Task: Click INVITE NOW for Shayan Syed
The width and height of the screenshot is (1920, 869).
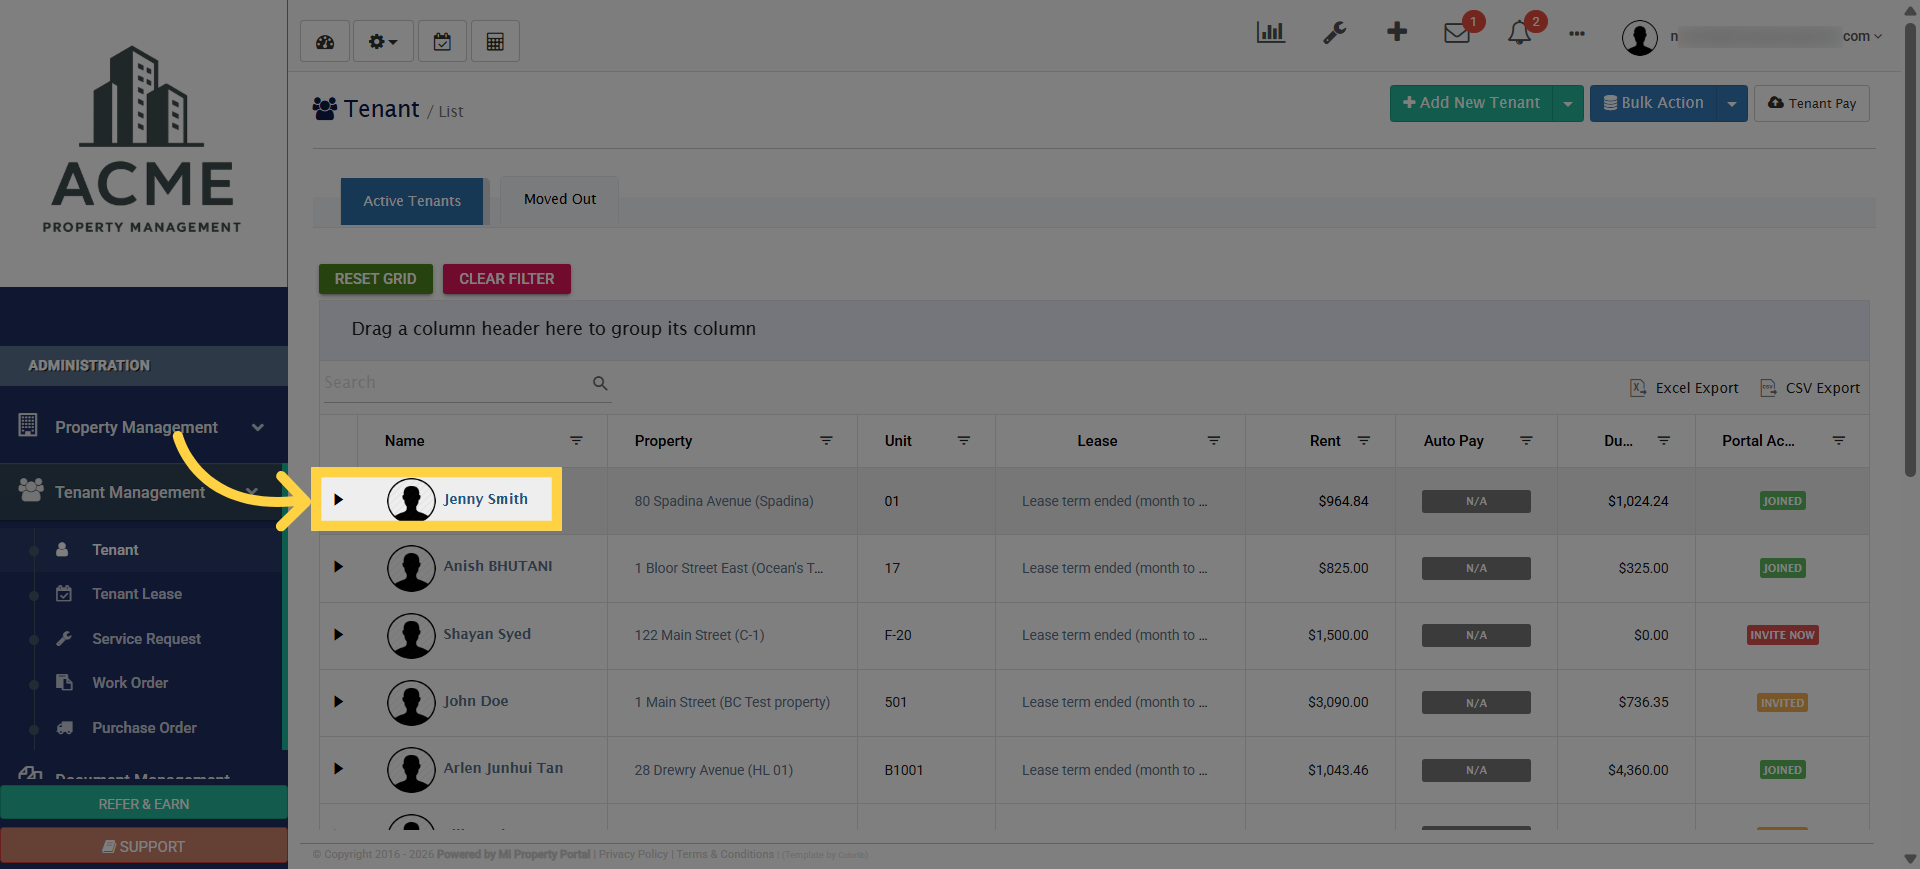Action: click(x=1782, y=635)
